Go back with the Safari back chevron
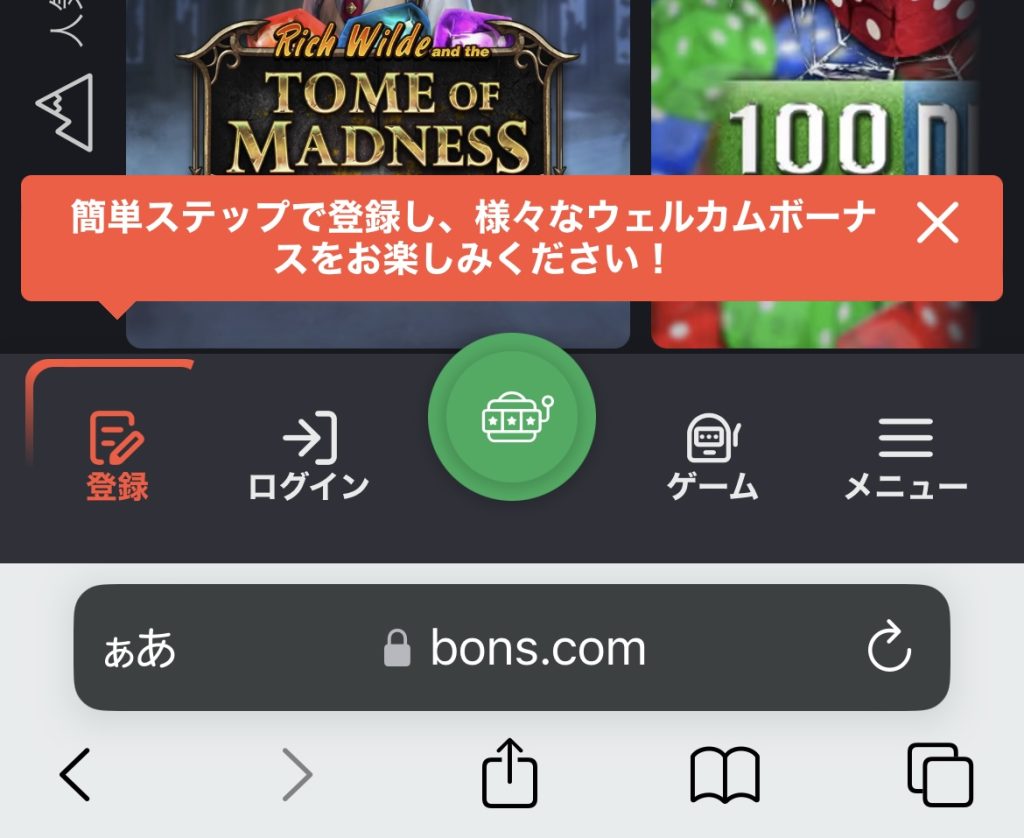This screenshot has height=838, width=1024. 75,775
